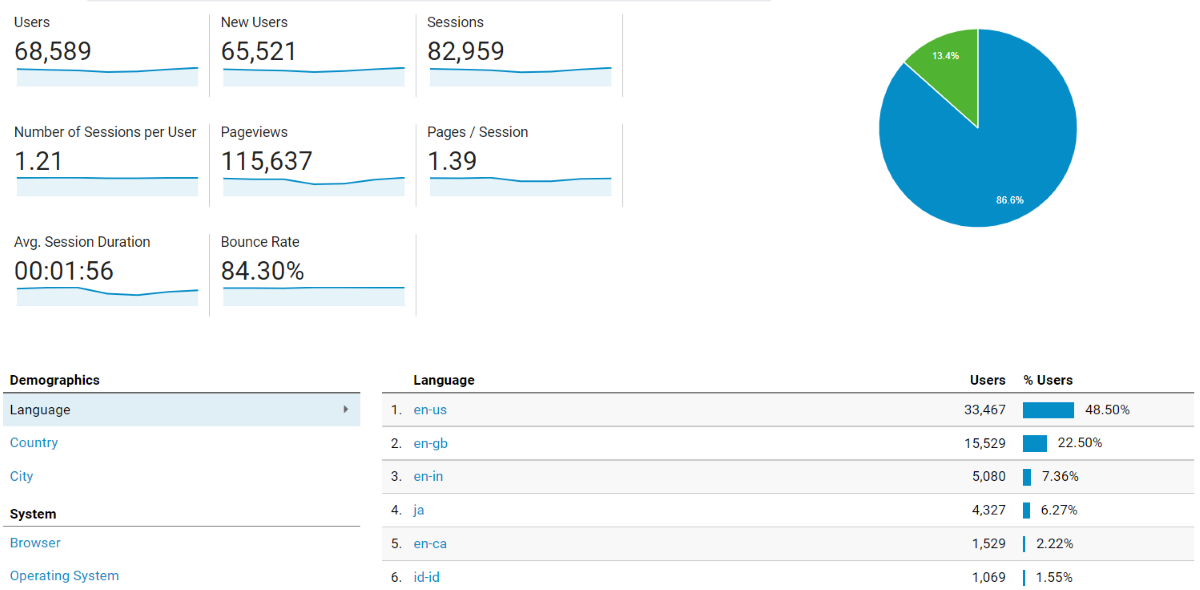Click the 1.55% users percentage
Image resolution: width=1200 pixels, height=590 pixels.
click(x=1054, y=577)
